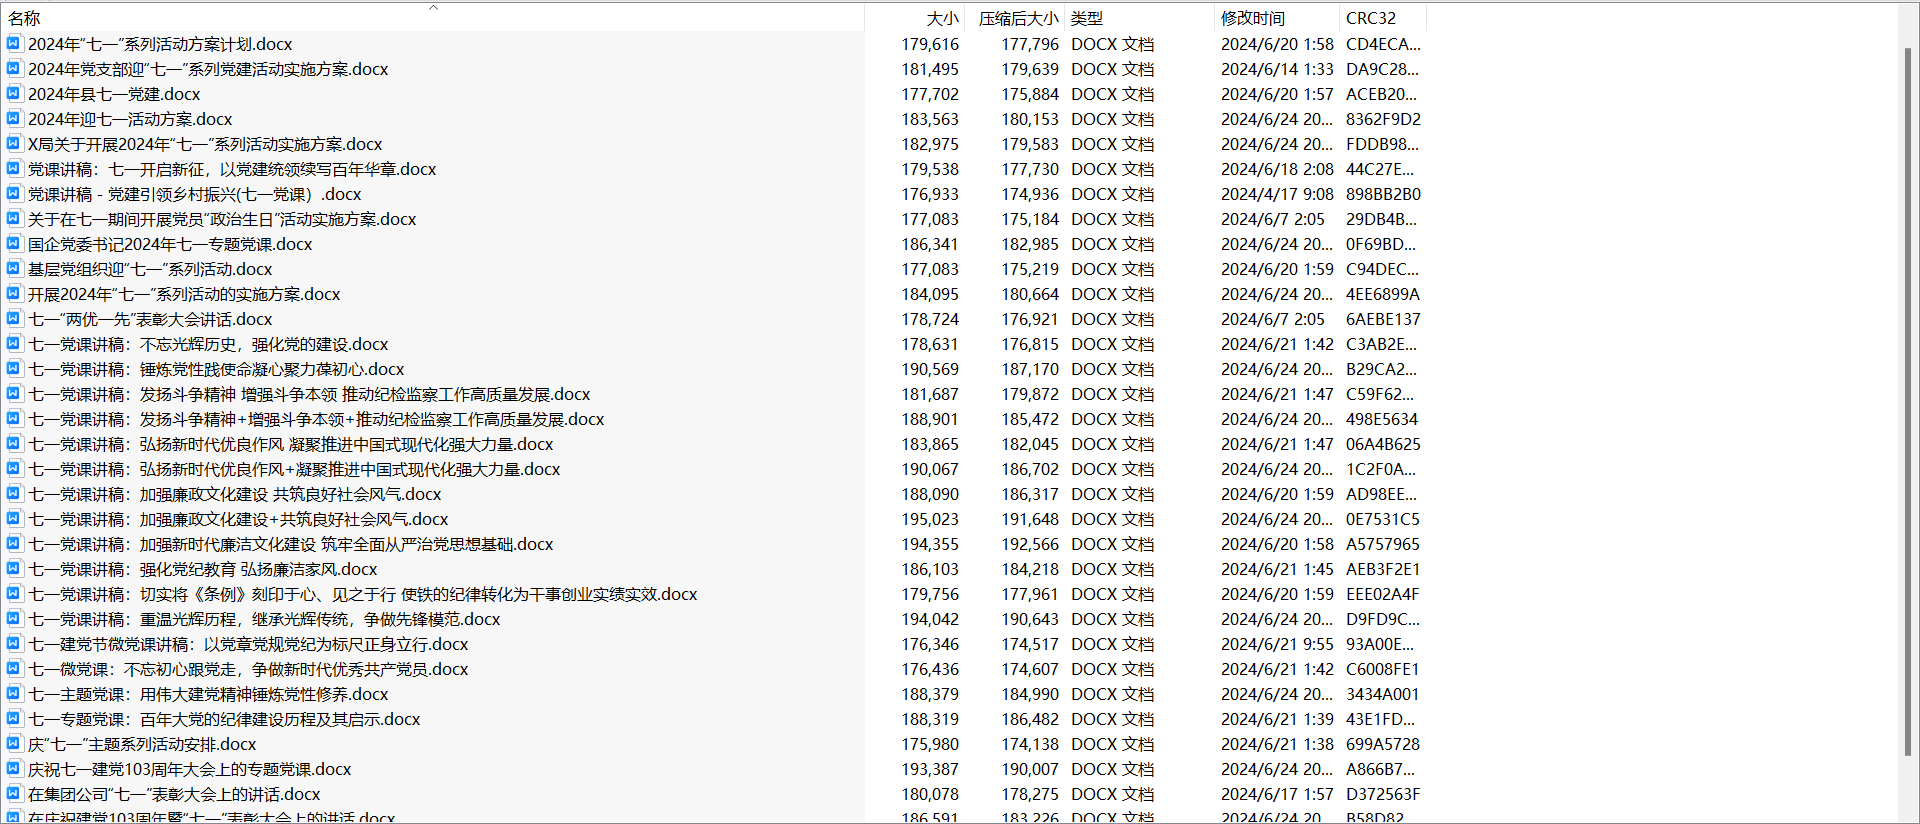Sort by 压缩后大小 column header
Screen dimensions: 1920x824
(x=1017, y=18)
